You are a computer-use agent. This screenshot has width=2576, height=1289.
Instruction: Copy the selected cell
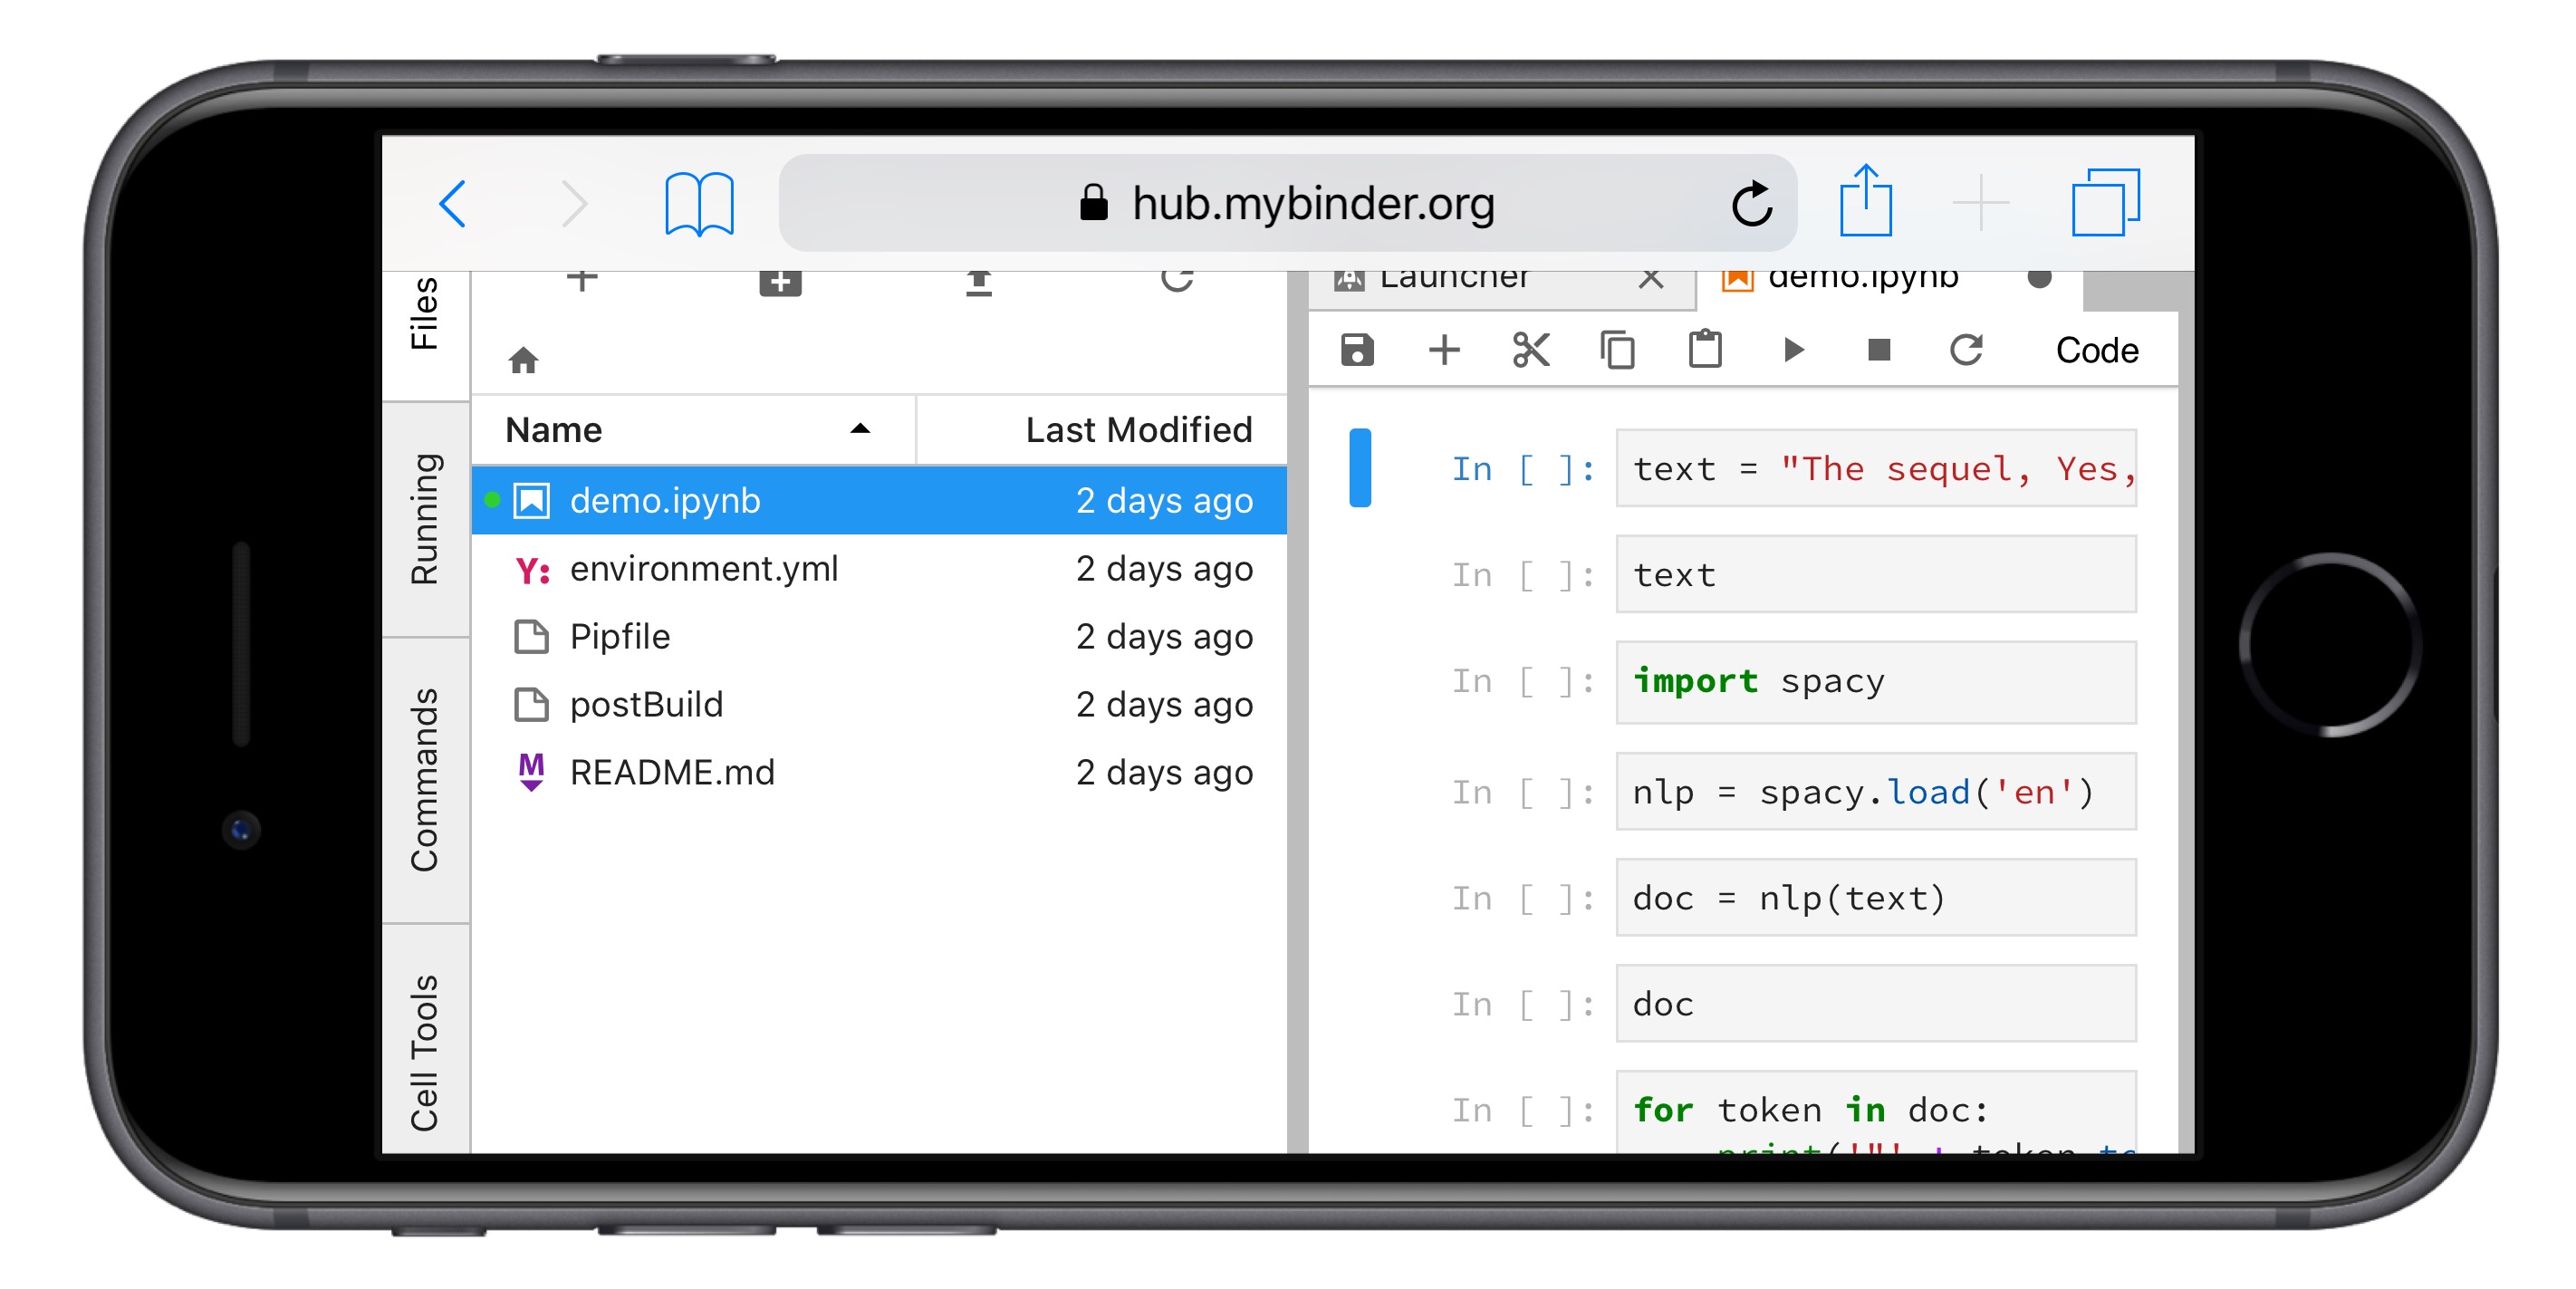coord(1617,351)
